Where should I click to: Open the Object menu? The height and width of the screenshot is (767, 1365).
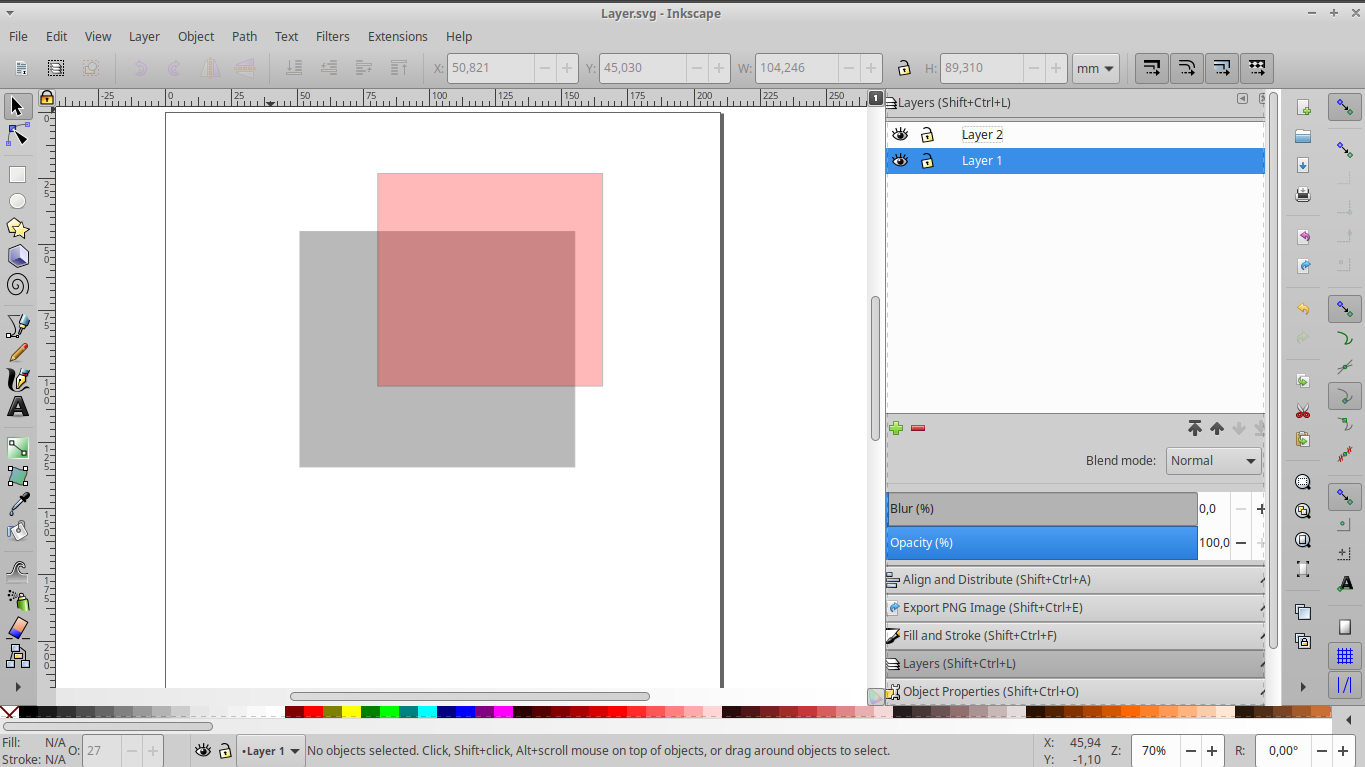(196, 36)
